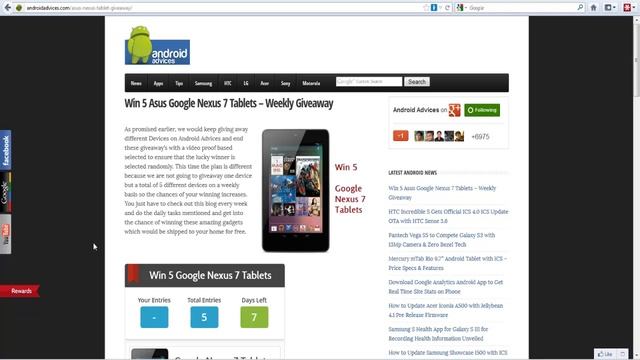Click the Total Entries box showing 5
The image size is (640, 360).
[x=204, y=317]
